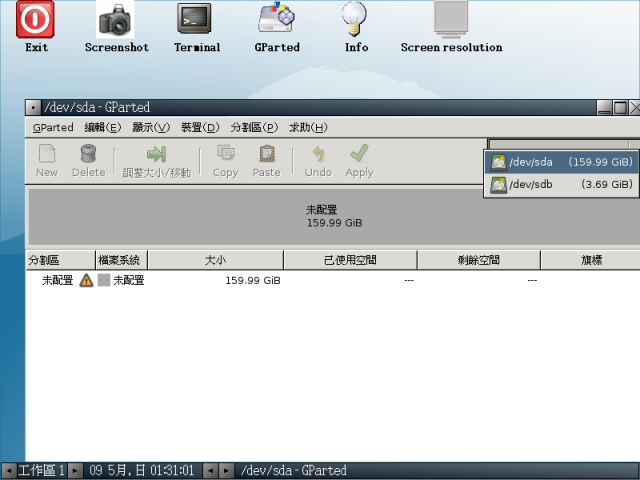640x480 pixels.
Task: Click the Delete partition toolbar icon
Action: (x=89, y=161)
